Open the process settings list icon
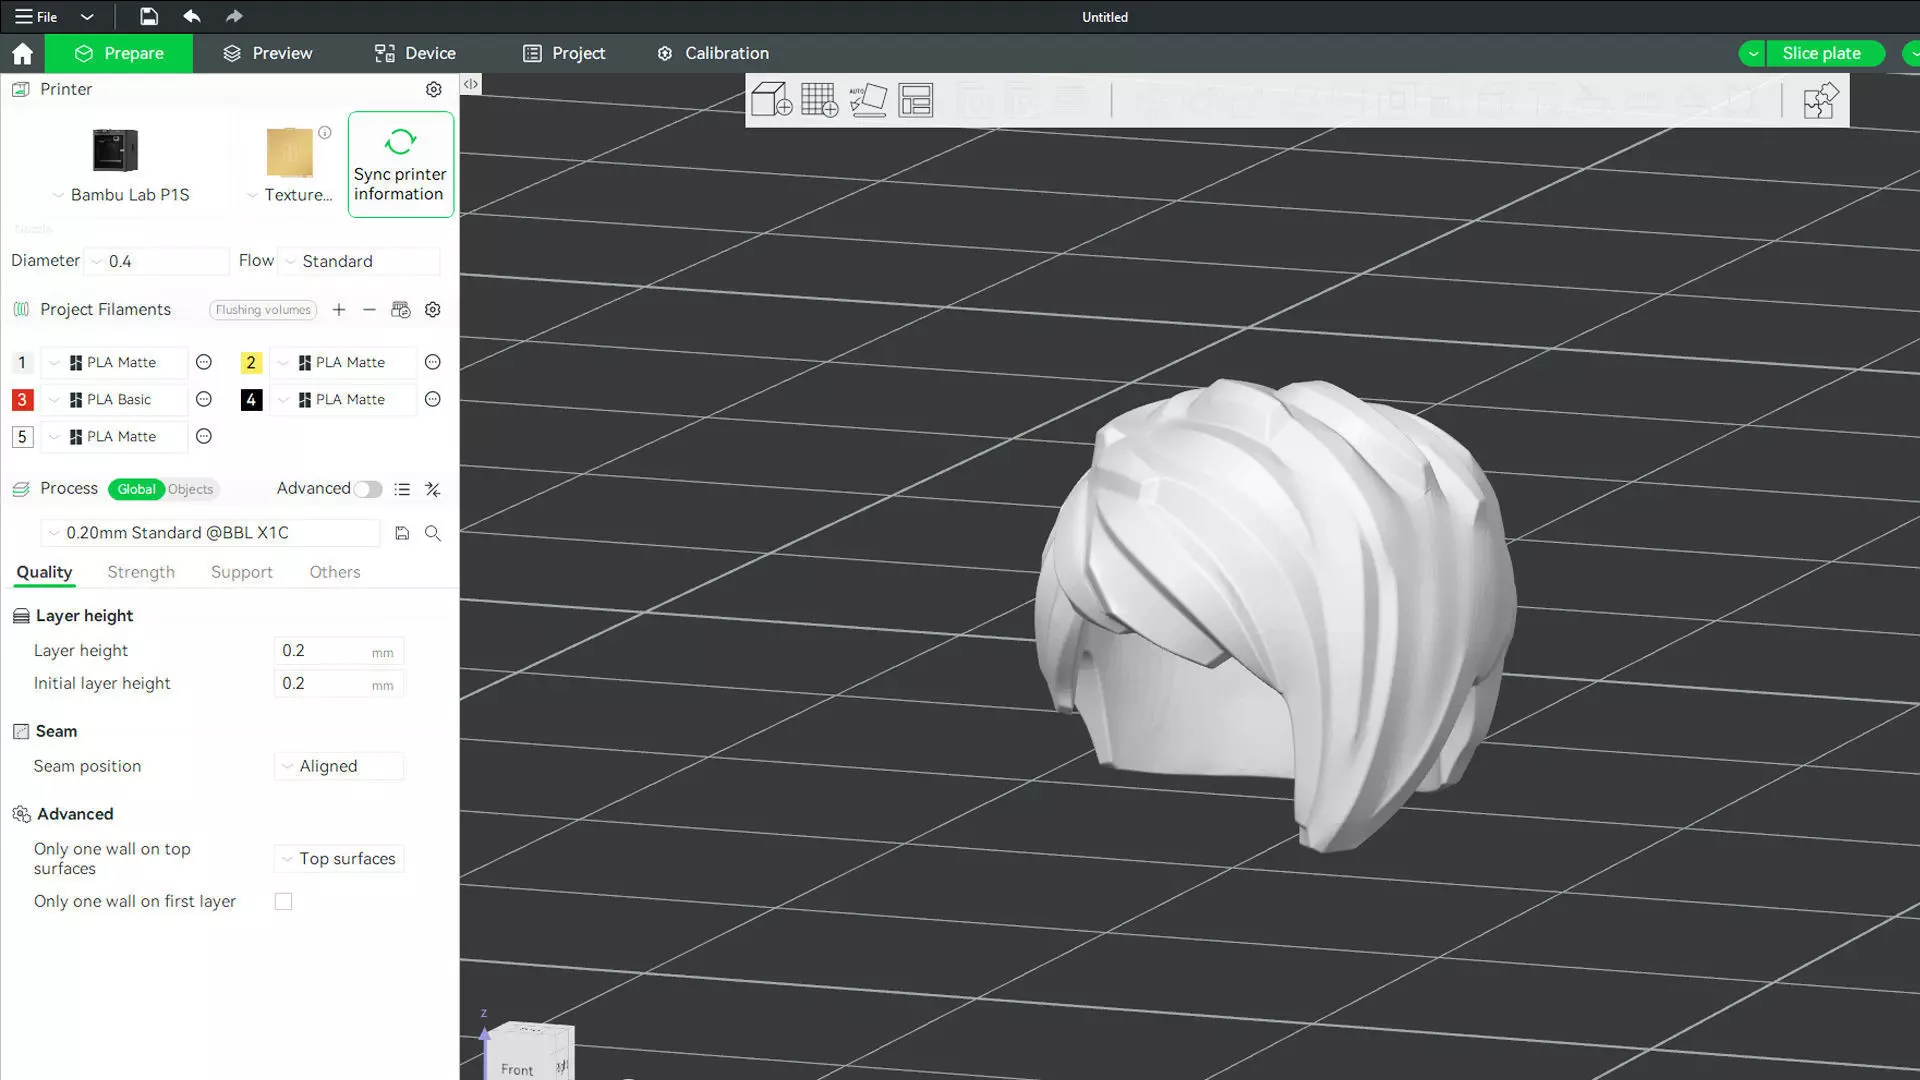 click(402, 489)
